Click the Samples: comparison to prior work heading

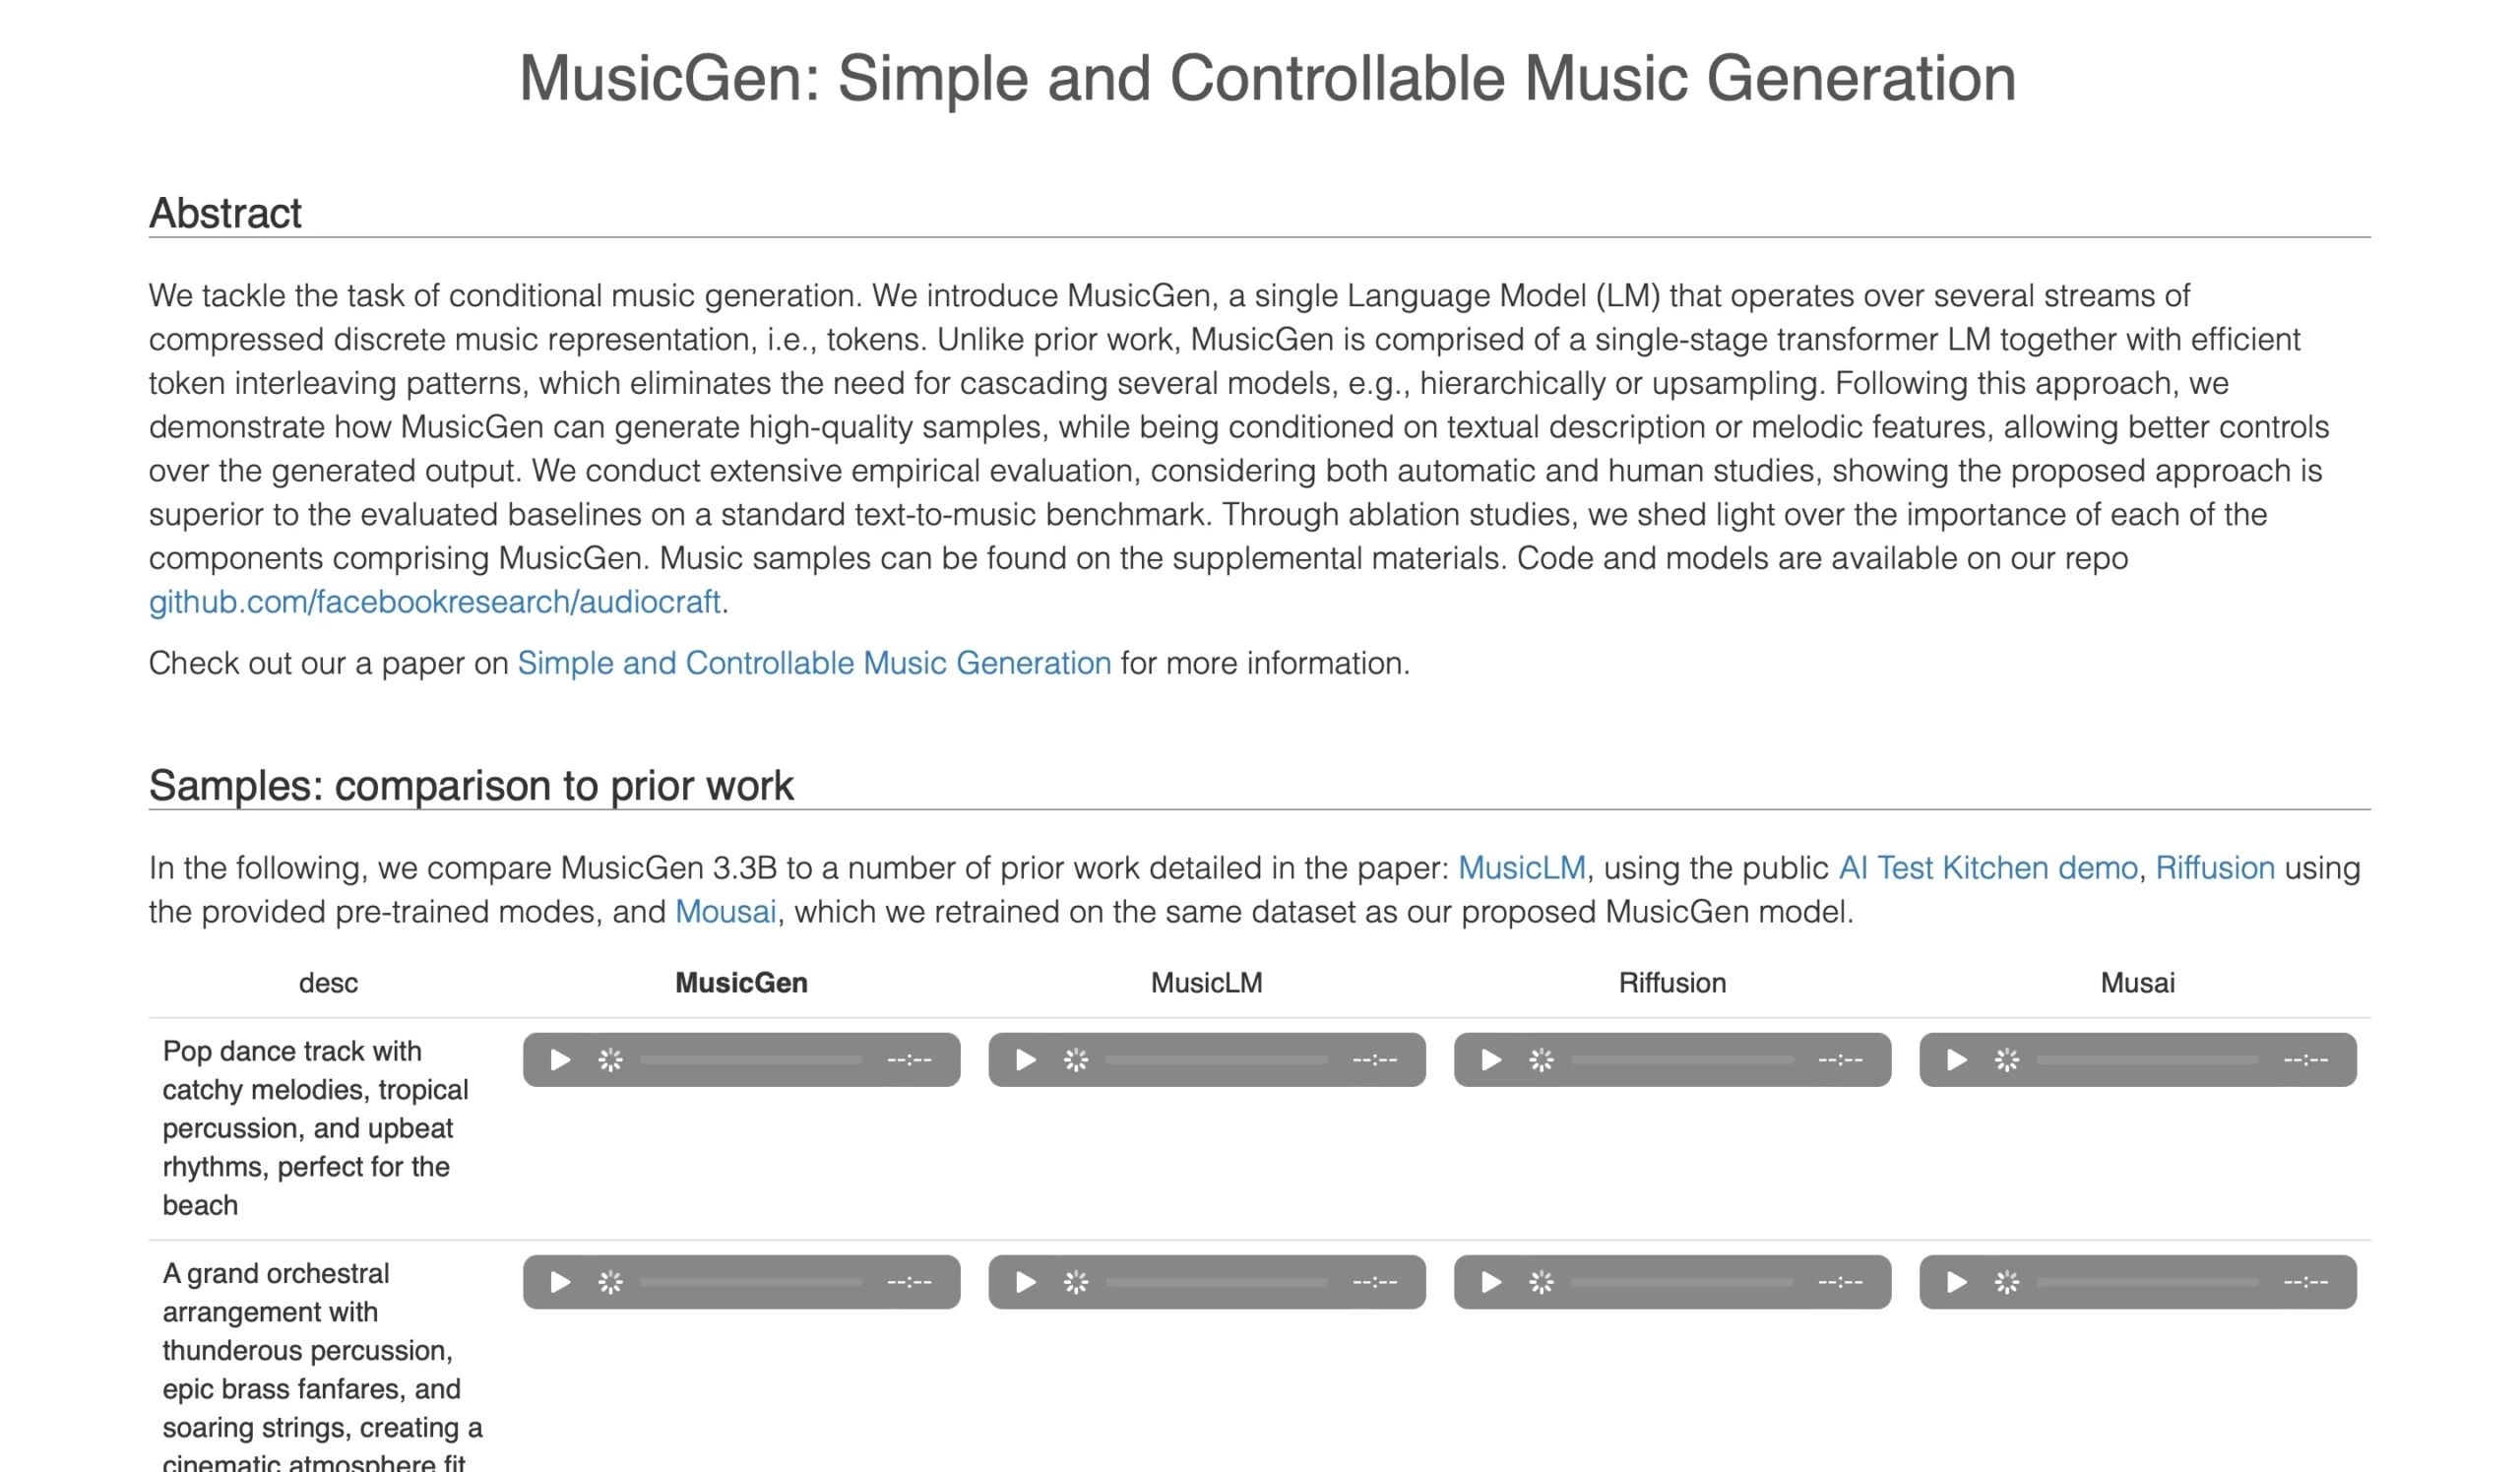(x=471, y=786)
